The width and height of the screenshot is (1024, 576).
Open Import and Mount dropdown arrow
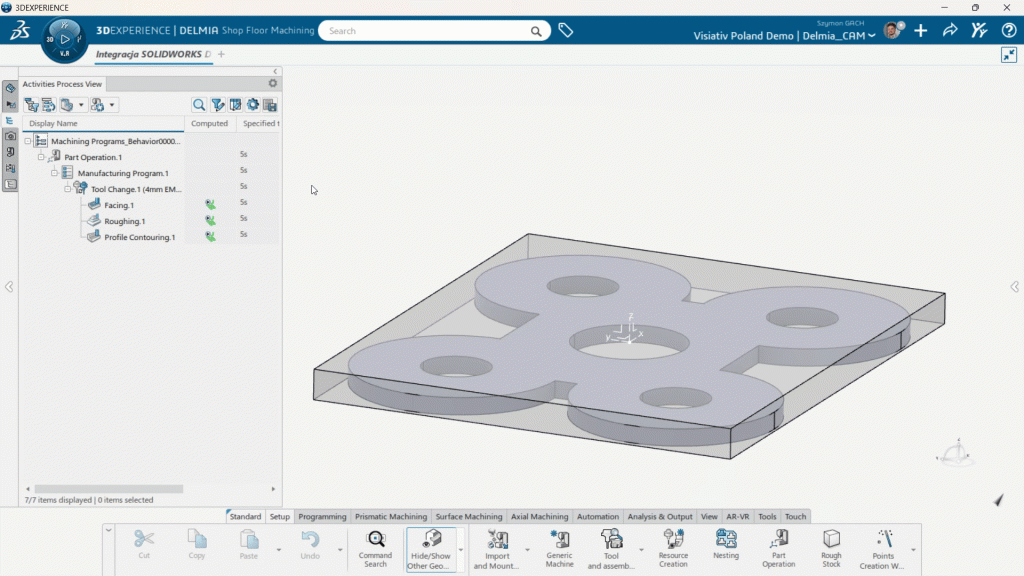click(527, 549)
